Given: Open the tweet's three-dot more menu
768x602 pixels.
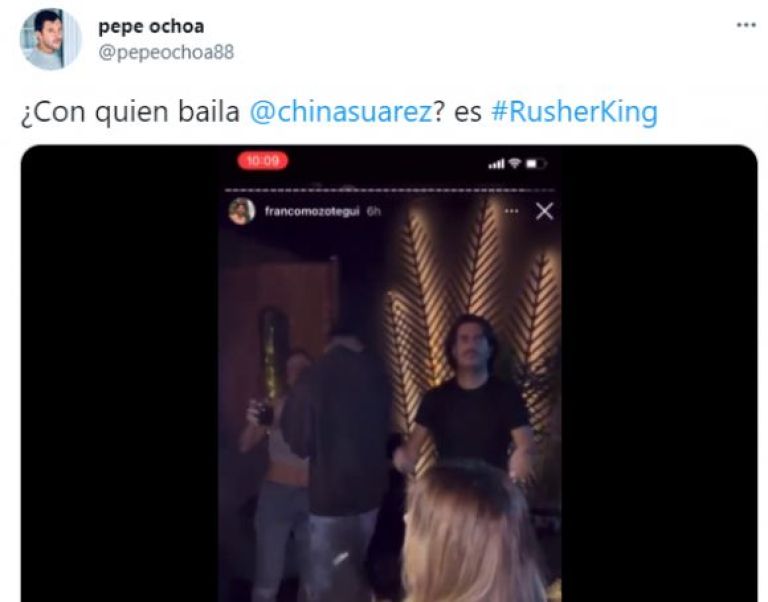Looking at the screenshot, I should 746,25.
